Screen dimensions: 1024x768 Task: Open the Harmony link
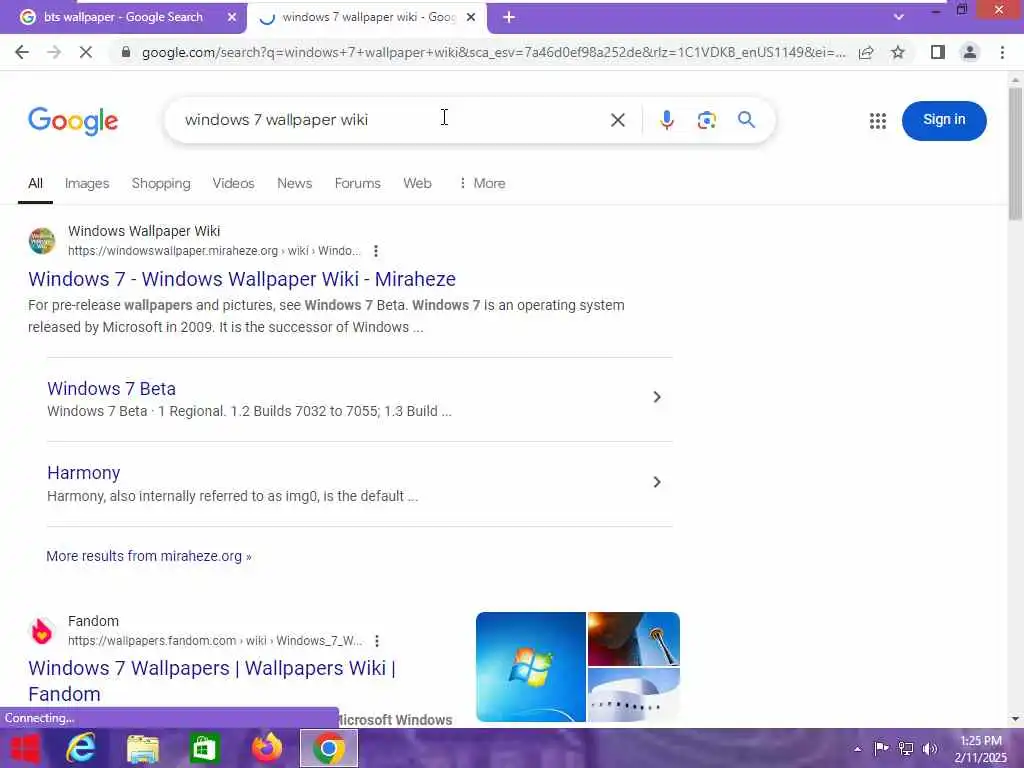(x=84, y=473)
